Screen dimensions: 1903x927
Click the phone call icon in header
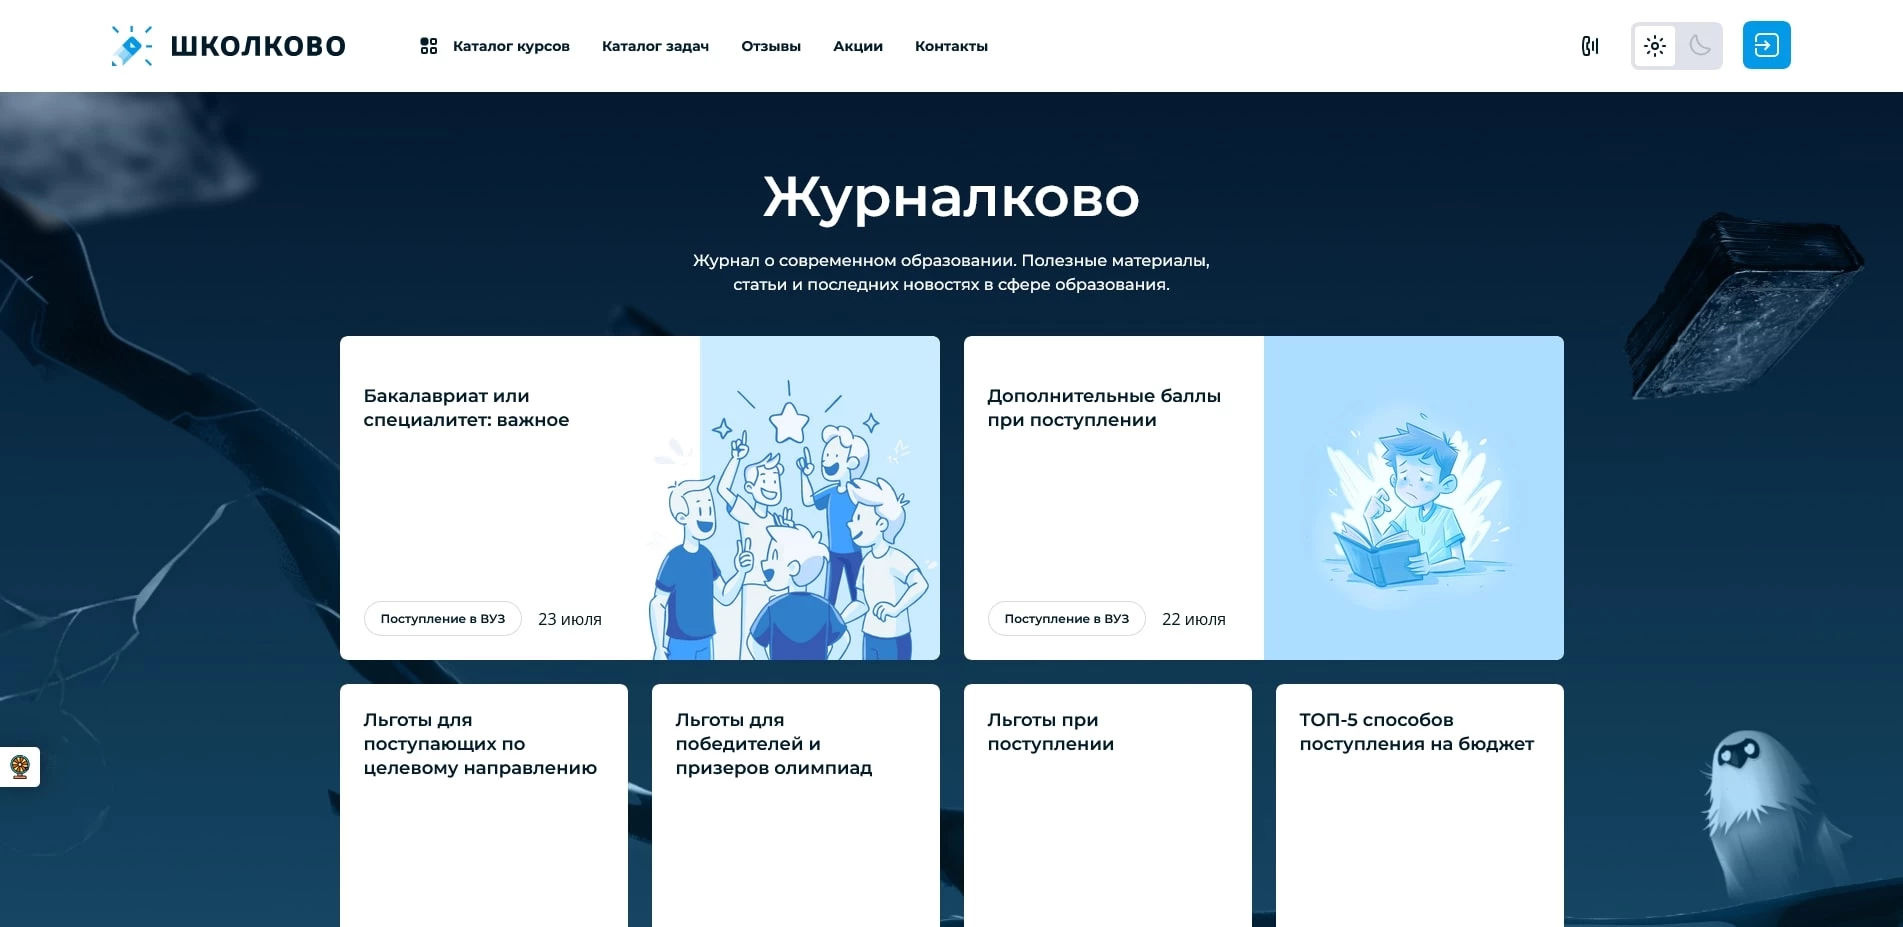[1591, 45]
